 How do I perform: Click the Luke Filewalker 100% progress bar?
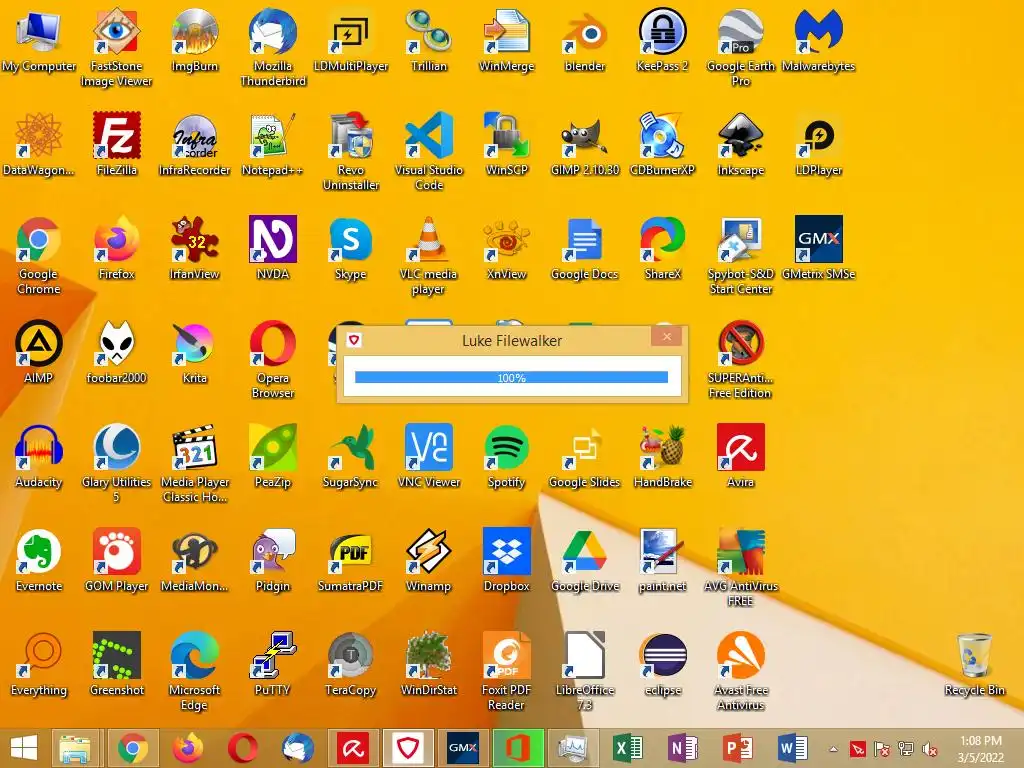tap(511, 377)
